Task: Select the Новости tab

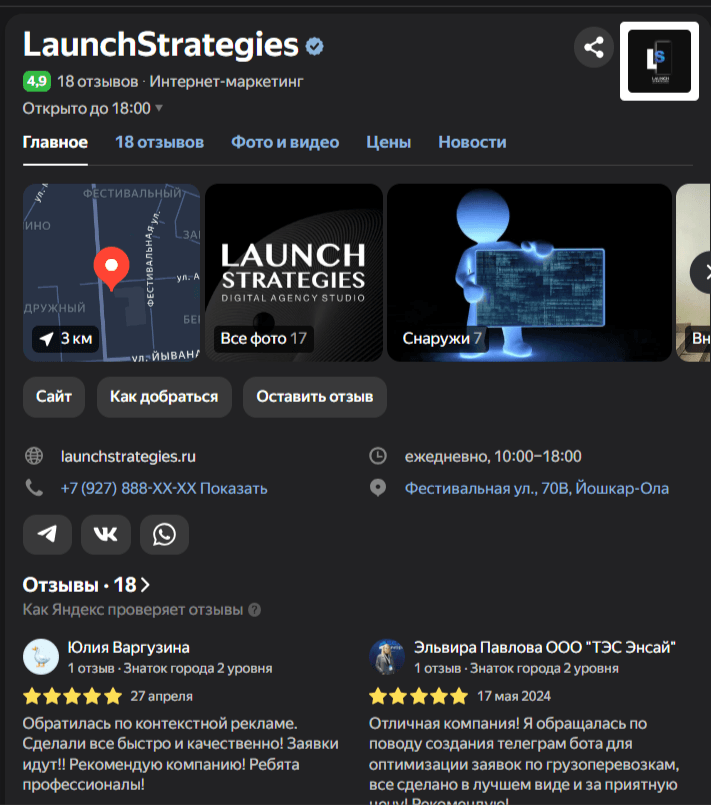Action: [472, 142]
